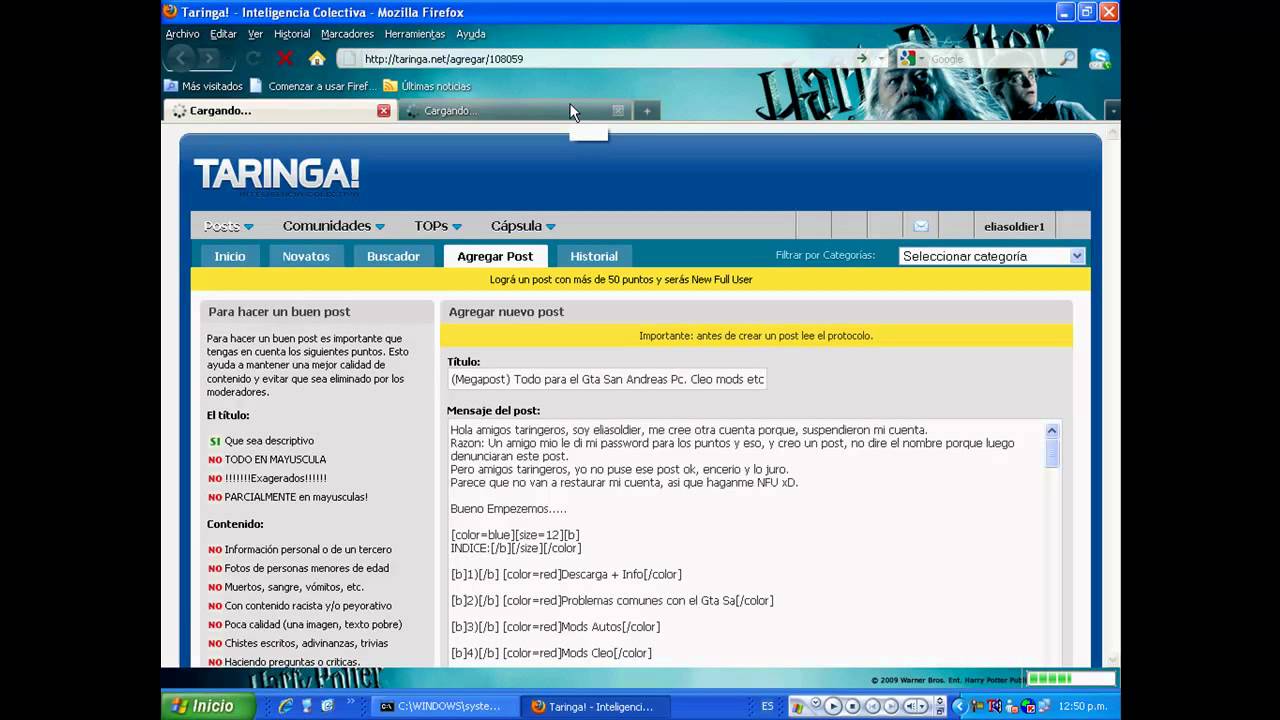
Task: Open the Ver menu
Action: pos(255,34)
